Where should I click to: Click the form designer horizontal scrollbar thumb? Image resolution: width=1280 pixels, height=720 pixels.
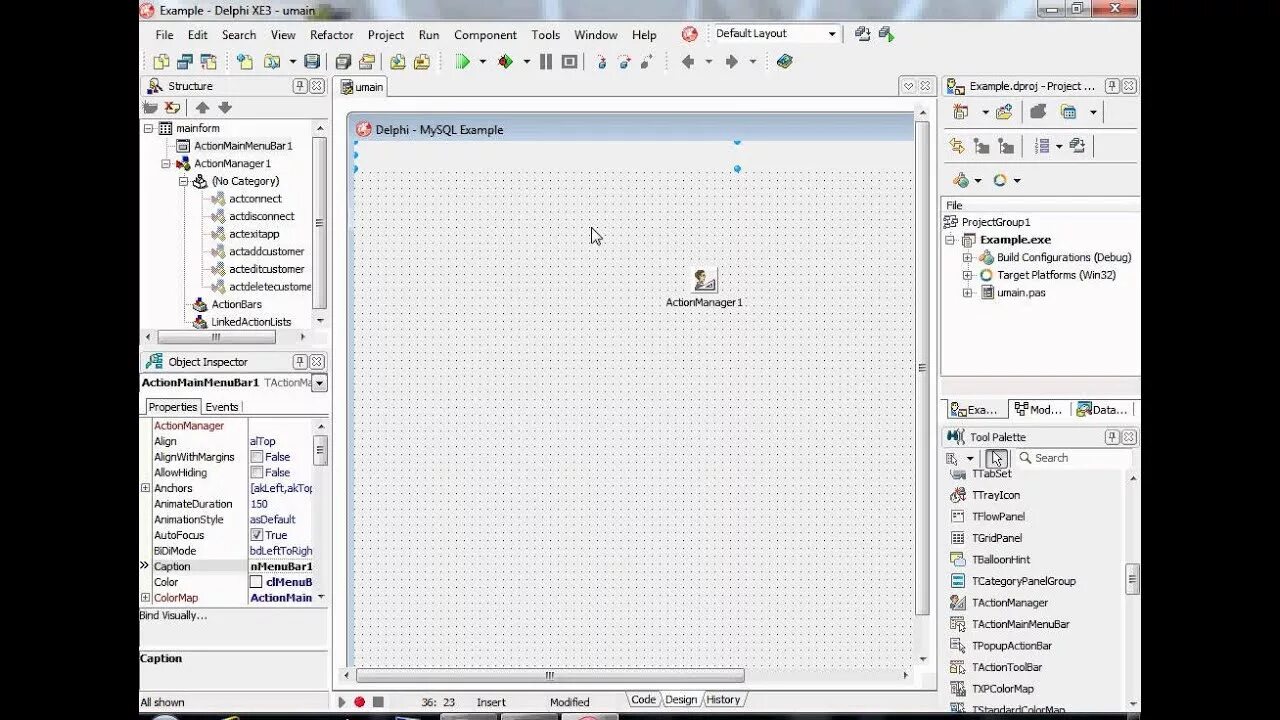tap(550, 676)
